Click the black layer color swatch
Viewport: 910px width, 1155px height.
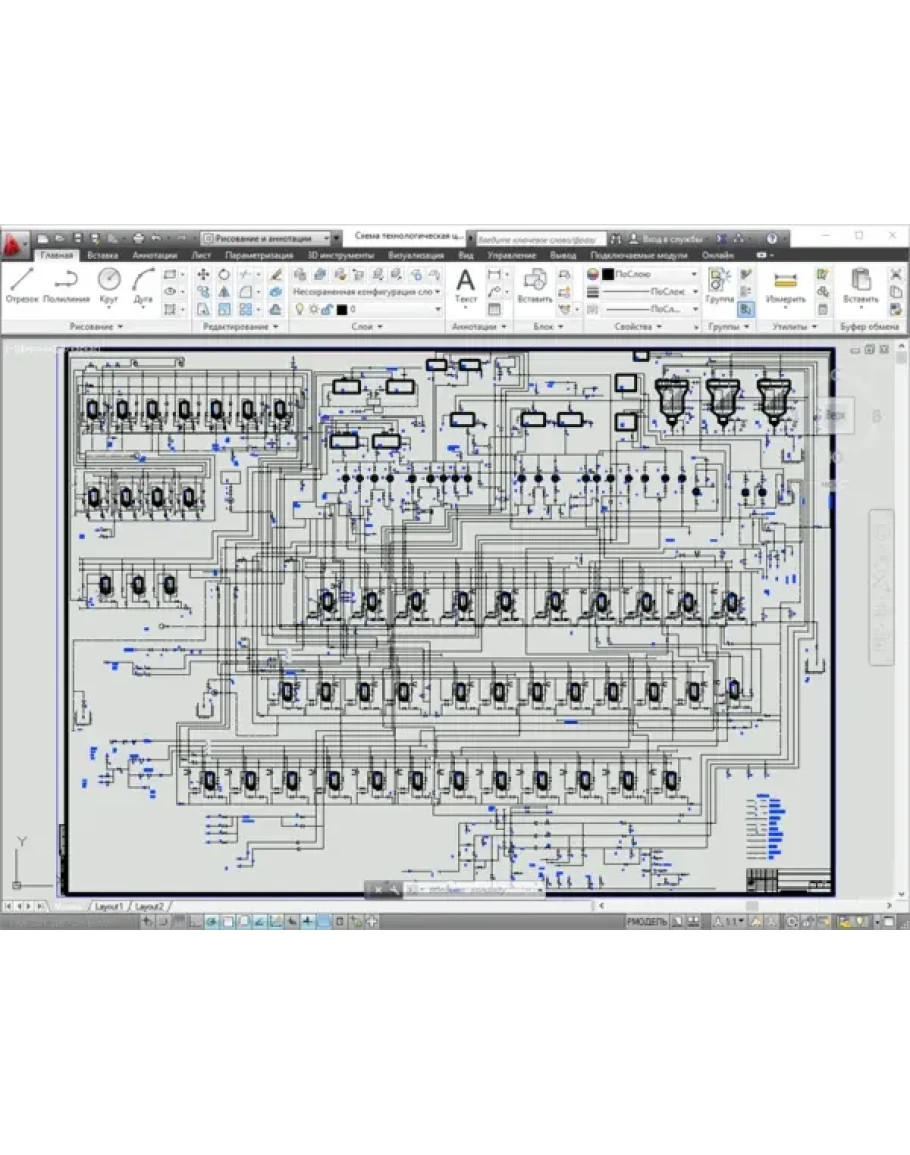pyautogui.click(x=341, y=310)
